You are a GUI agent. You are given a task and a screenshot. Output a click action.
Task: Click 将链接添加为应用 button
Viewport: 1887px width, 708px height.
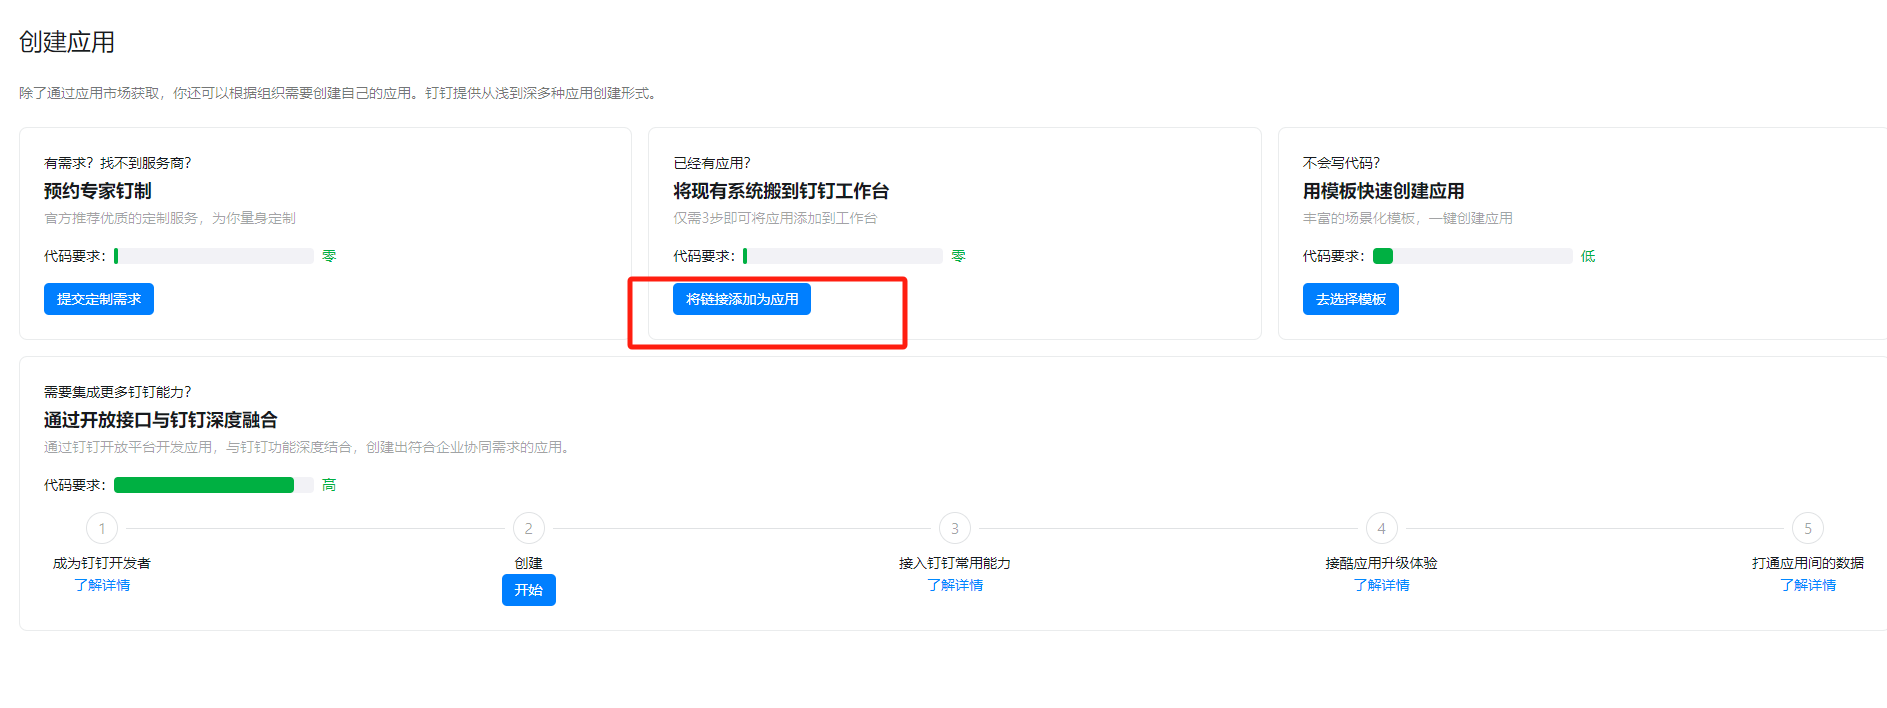coord(742,299)
